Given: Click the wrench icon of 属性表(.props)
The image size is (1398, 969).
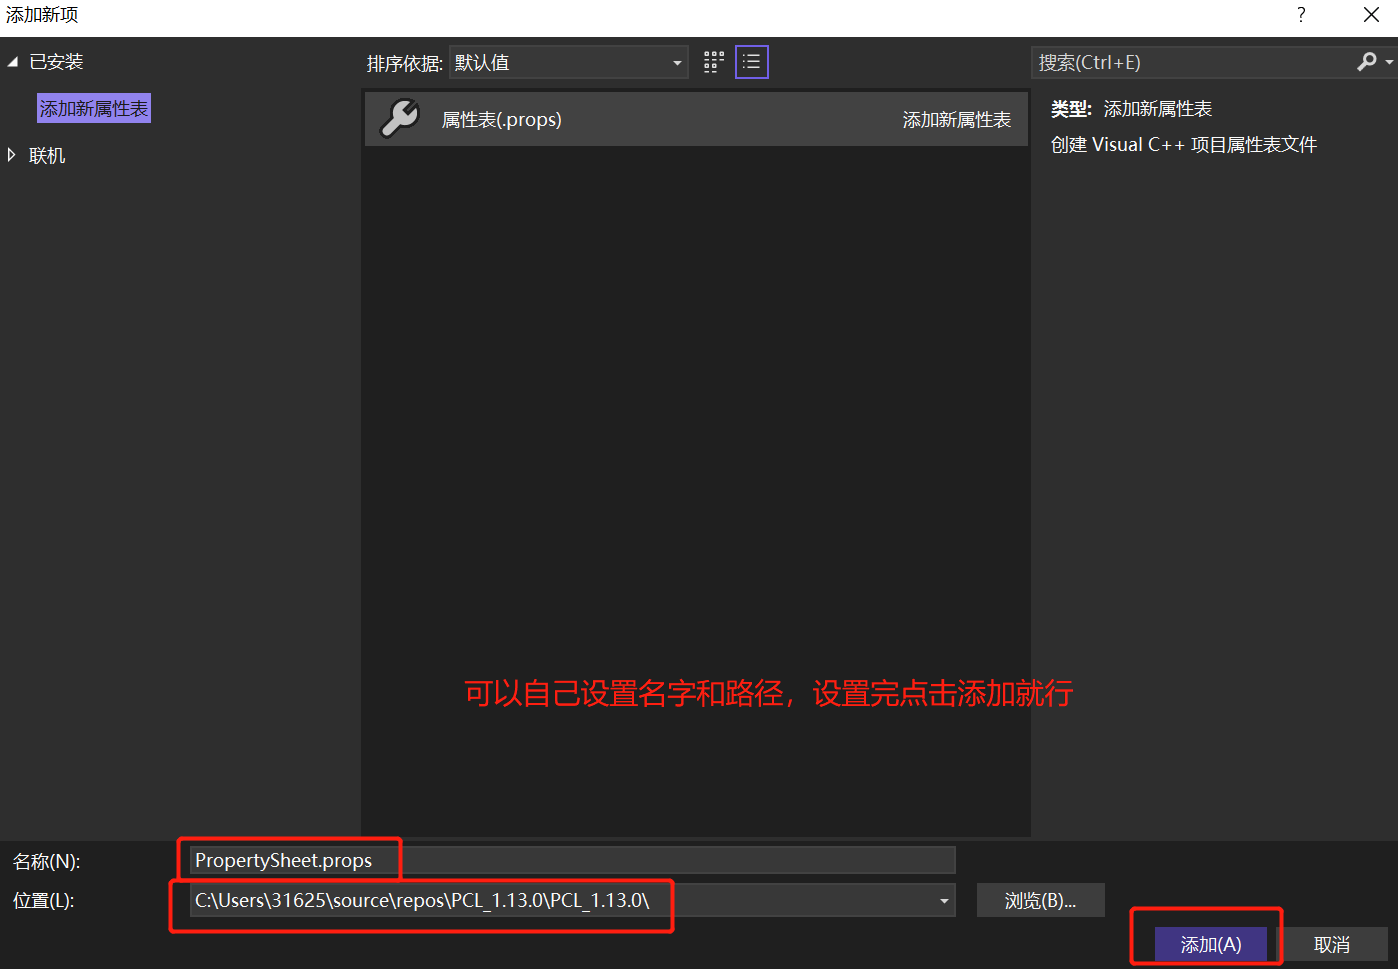Looking at the screenshot, I should (400, 119).
